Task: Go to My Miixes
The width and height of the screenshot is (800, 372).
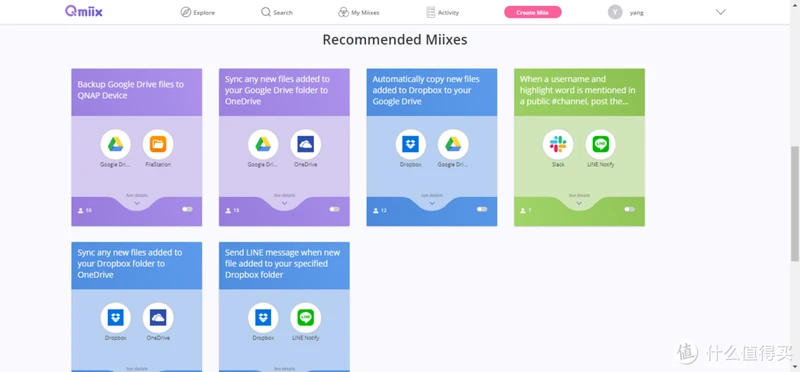Action: pos(359,12)
